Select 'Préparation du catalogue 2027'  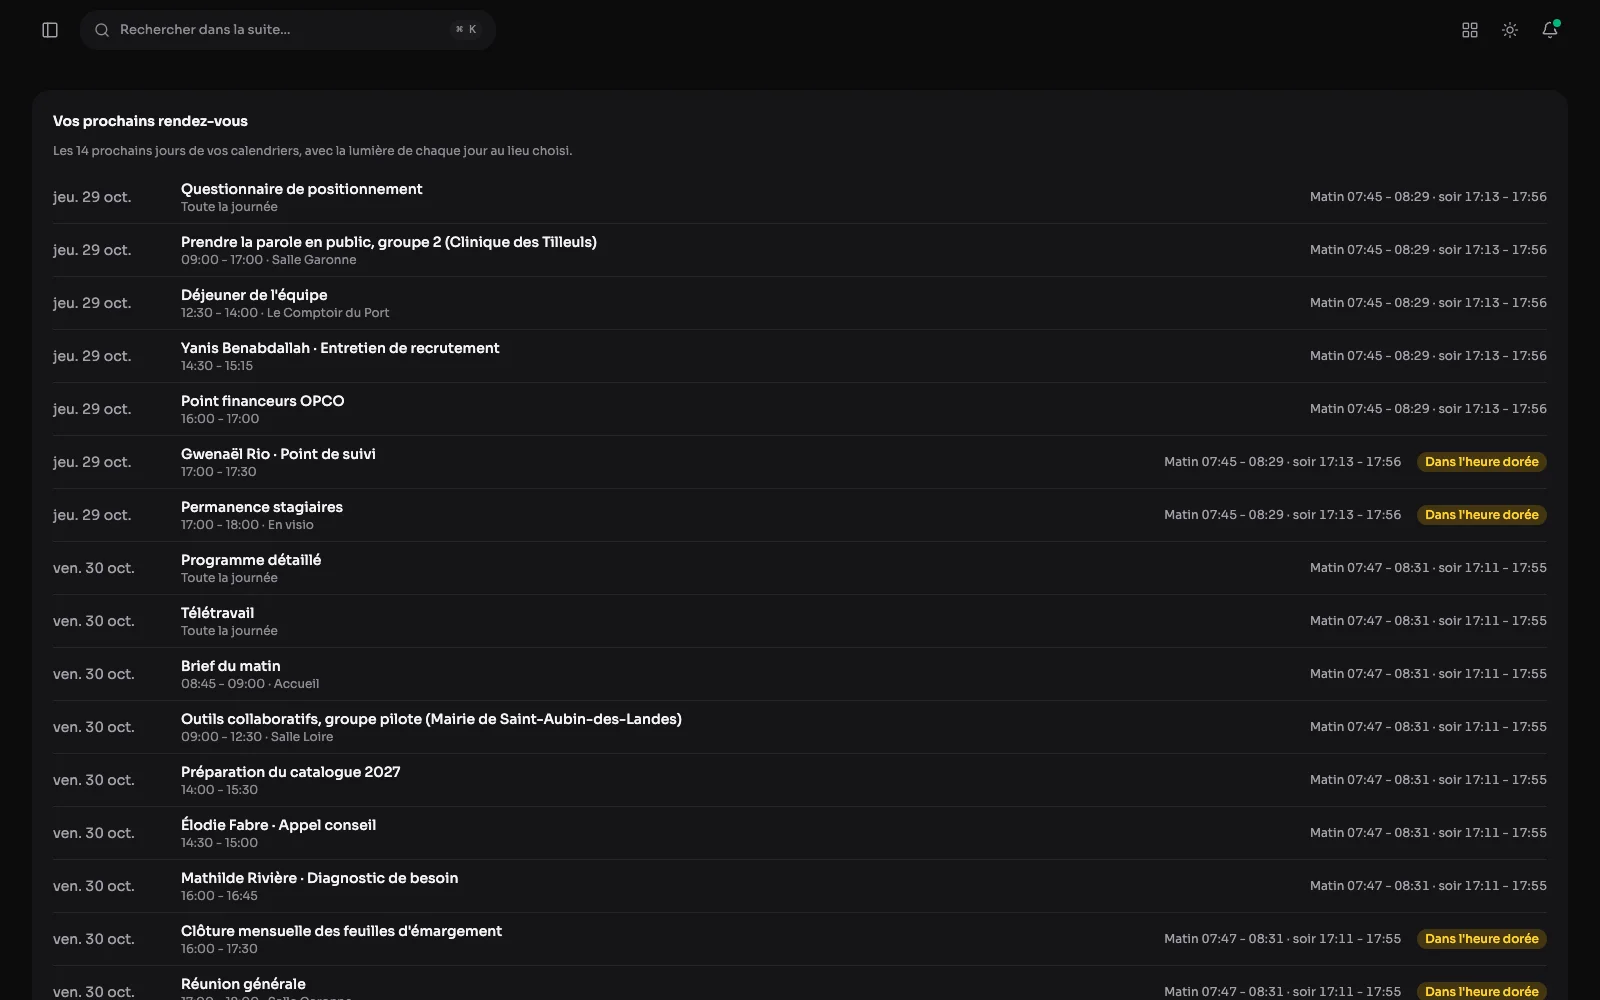click(x=800, y=780)
